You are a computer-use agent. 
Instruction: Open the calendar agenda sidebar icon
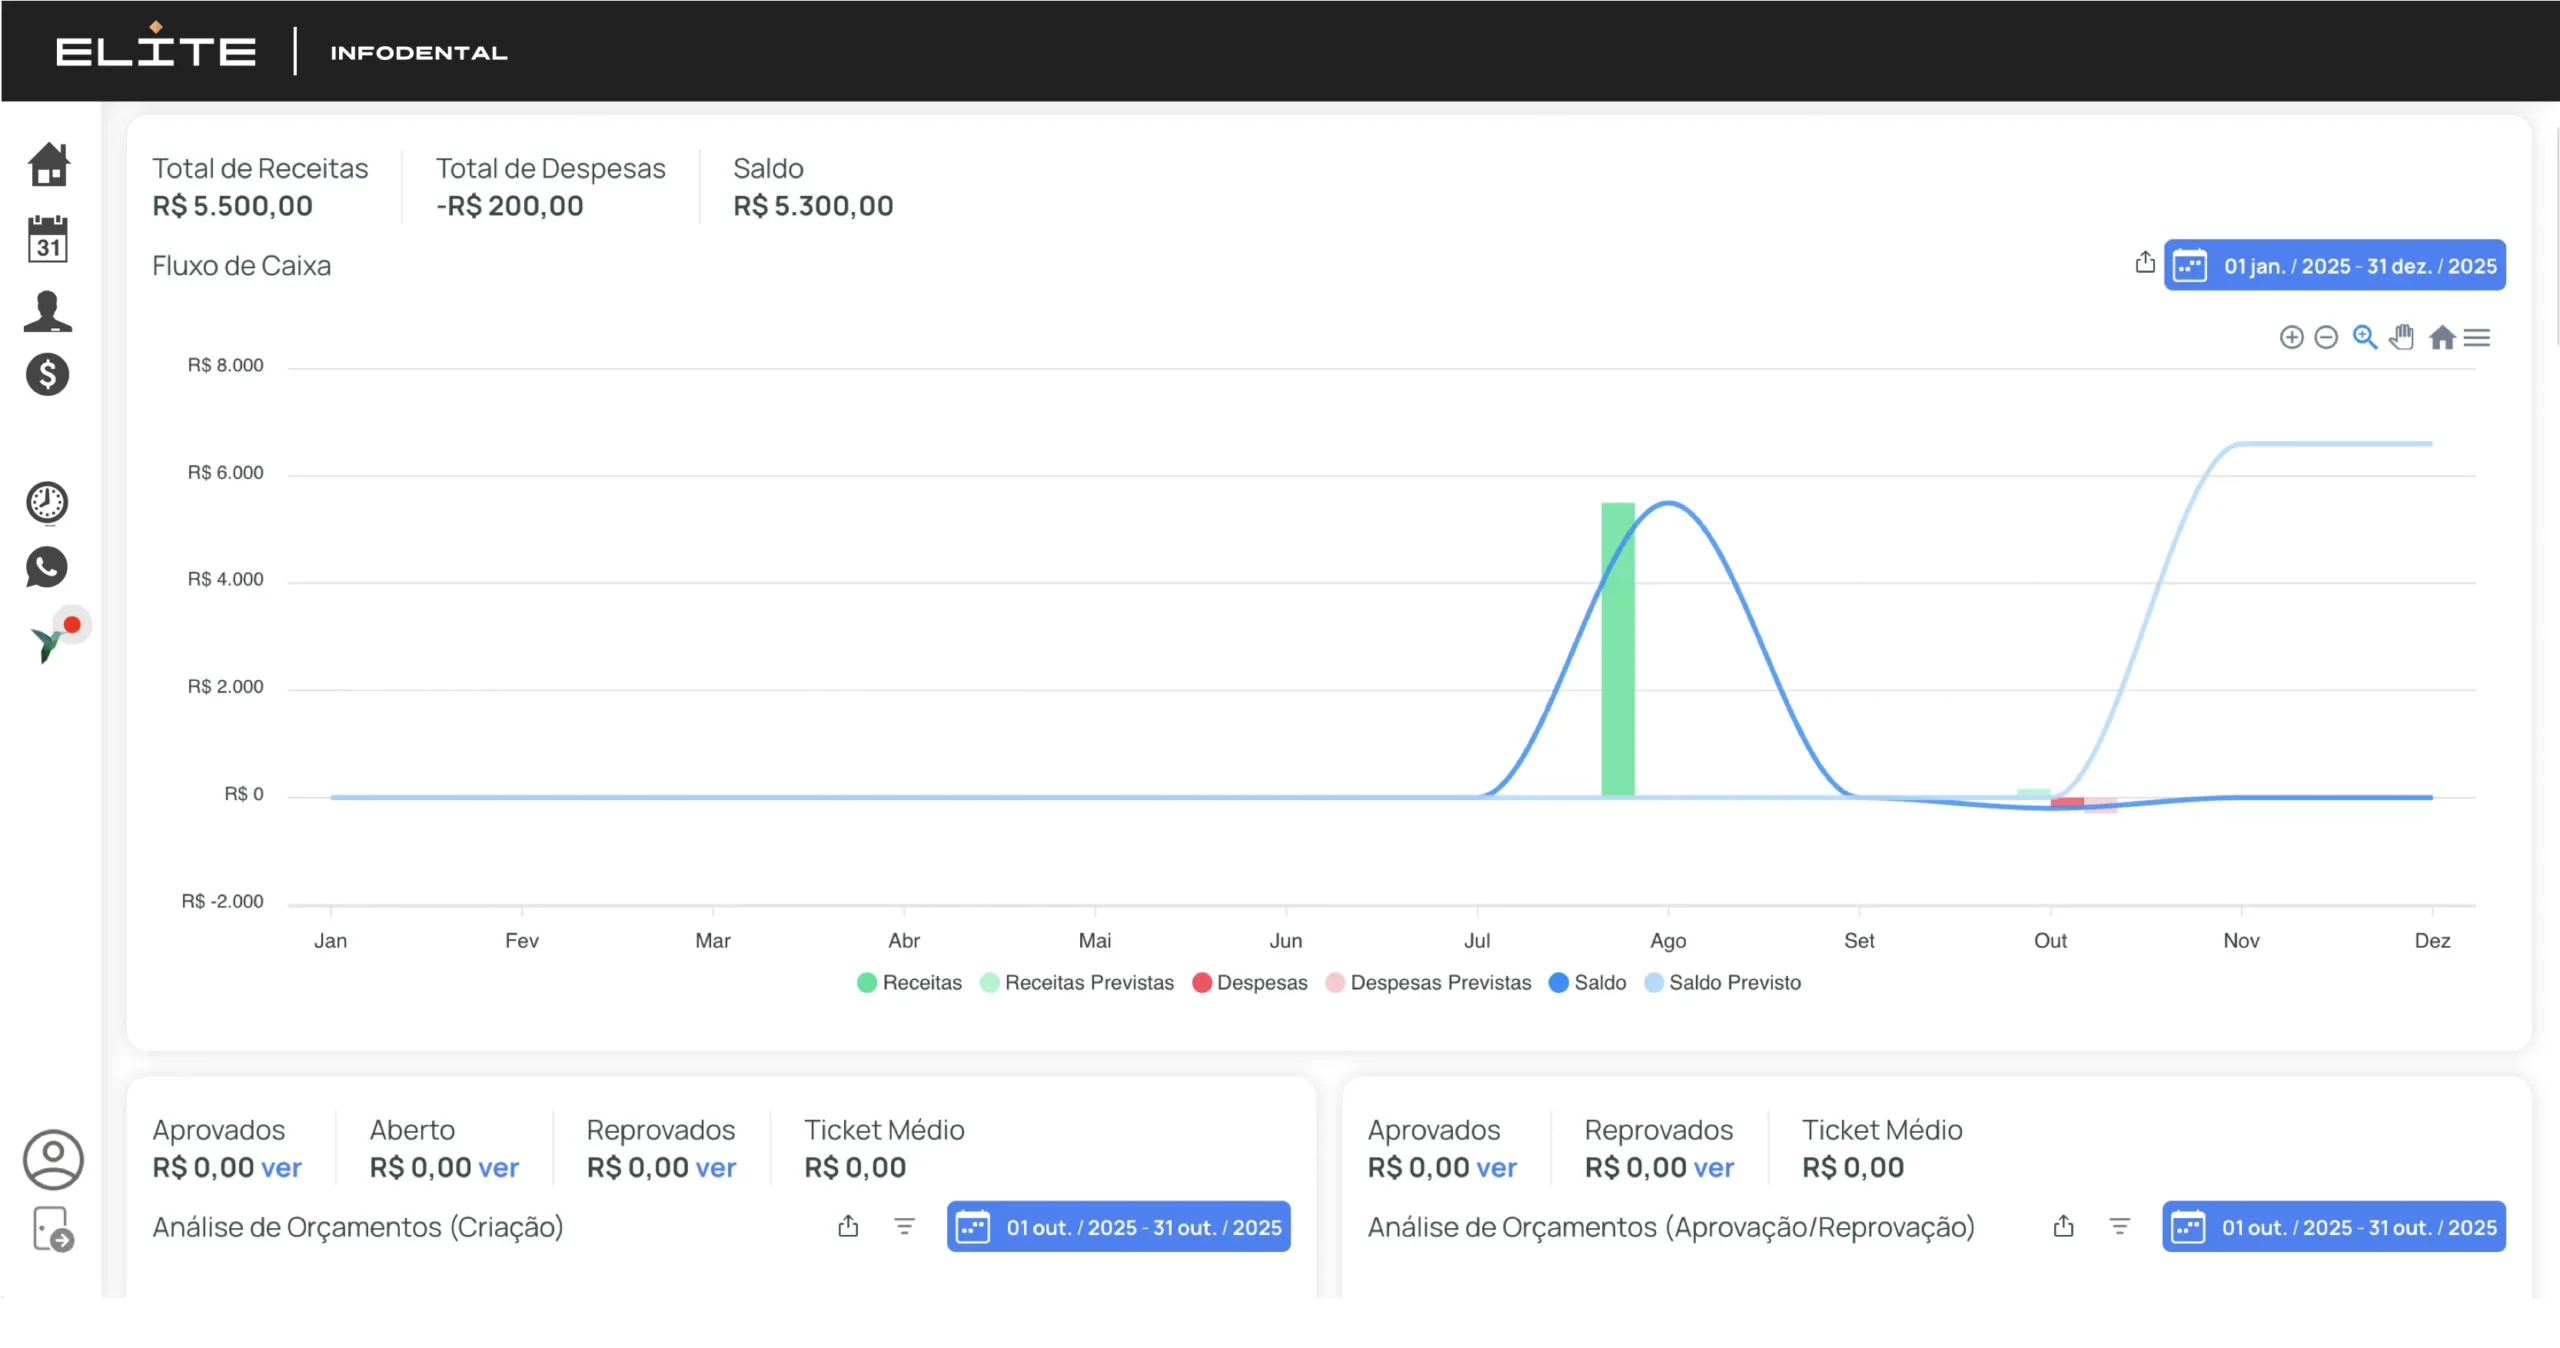point(48,240)
